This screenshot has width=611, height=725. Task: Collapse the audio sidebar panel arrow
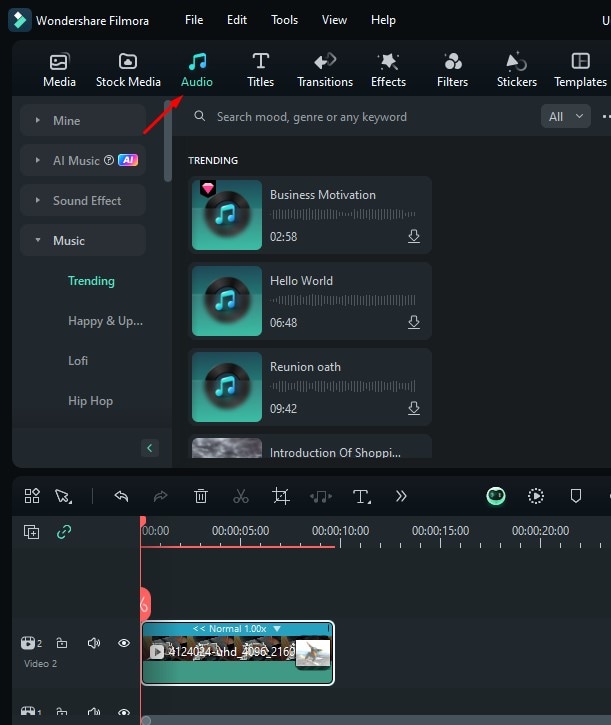point(149,448)
